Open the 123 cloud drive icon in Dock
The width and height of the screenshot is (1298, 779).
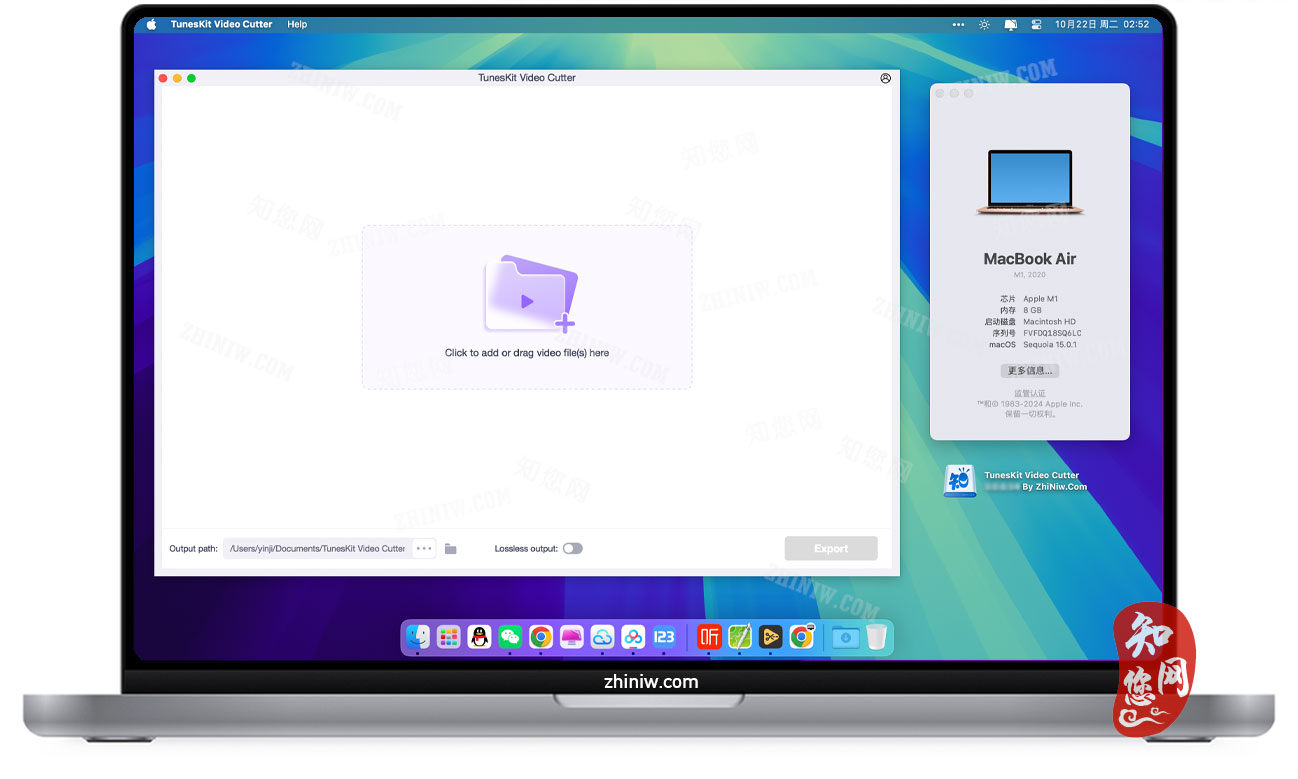click(664, 637)
